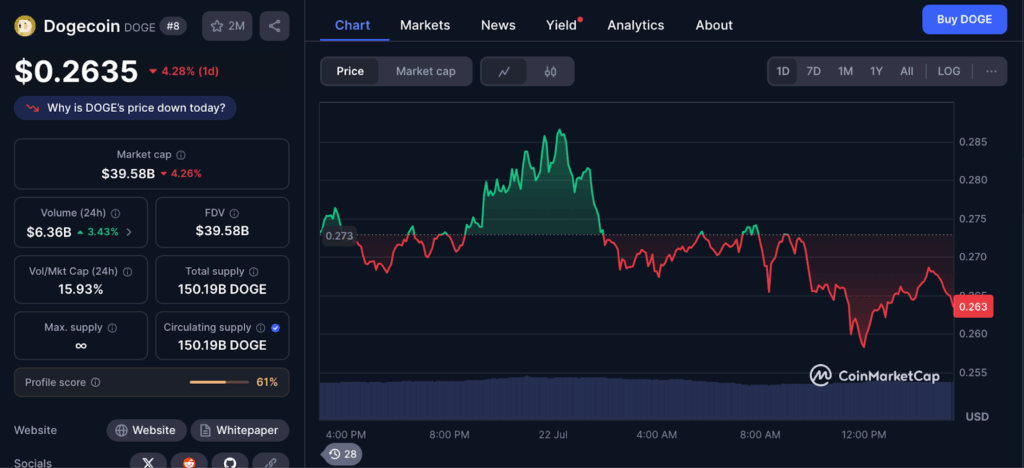The image size is (1024, 468).
Task: Open the Reddit social link
Action: point(187,462)
